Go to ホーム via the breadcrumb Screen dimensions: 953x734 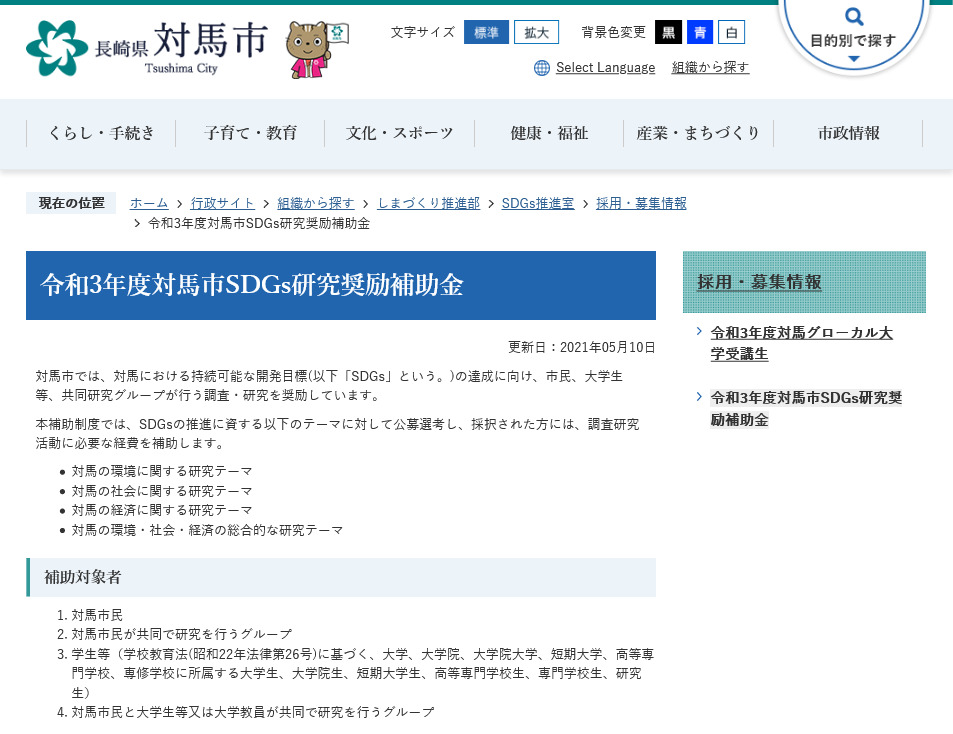click(148, 202)
